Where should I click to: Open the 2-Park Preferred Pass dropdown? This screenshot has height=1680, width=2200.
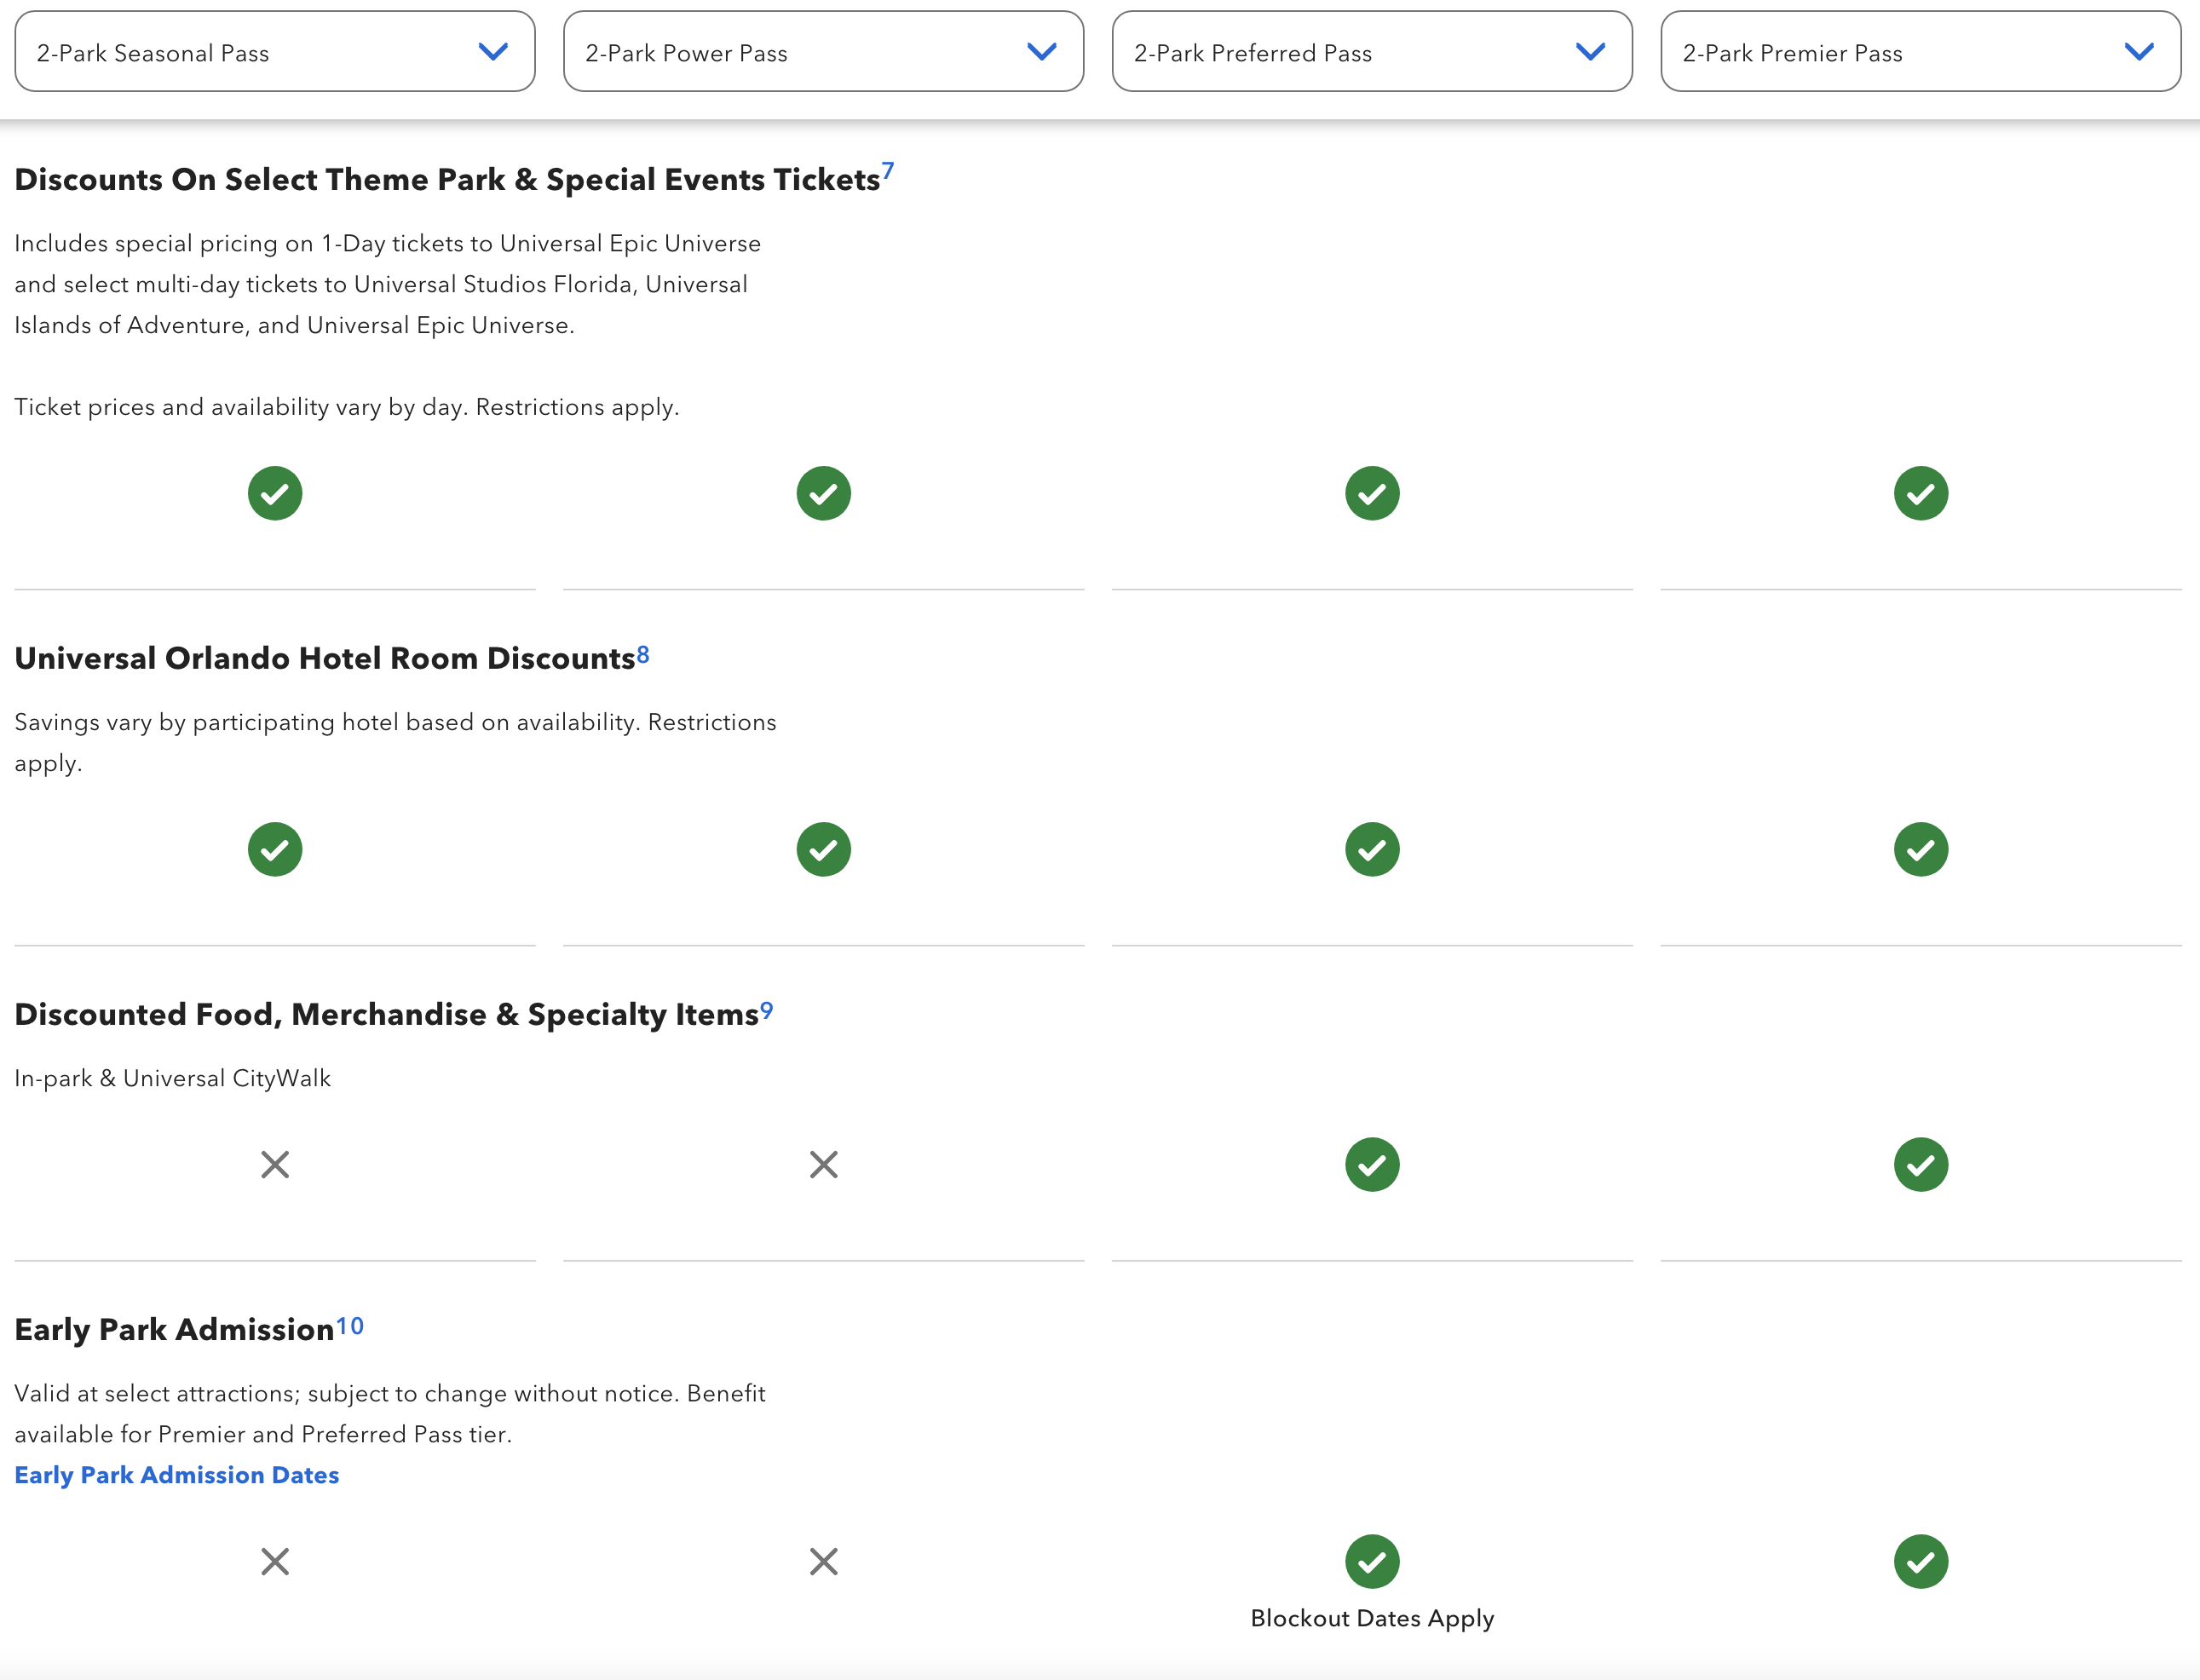[x=1372, y=52]
